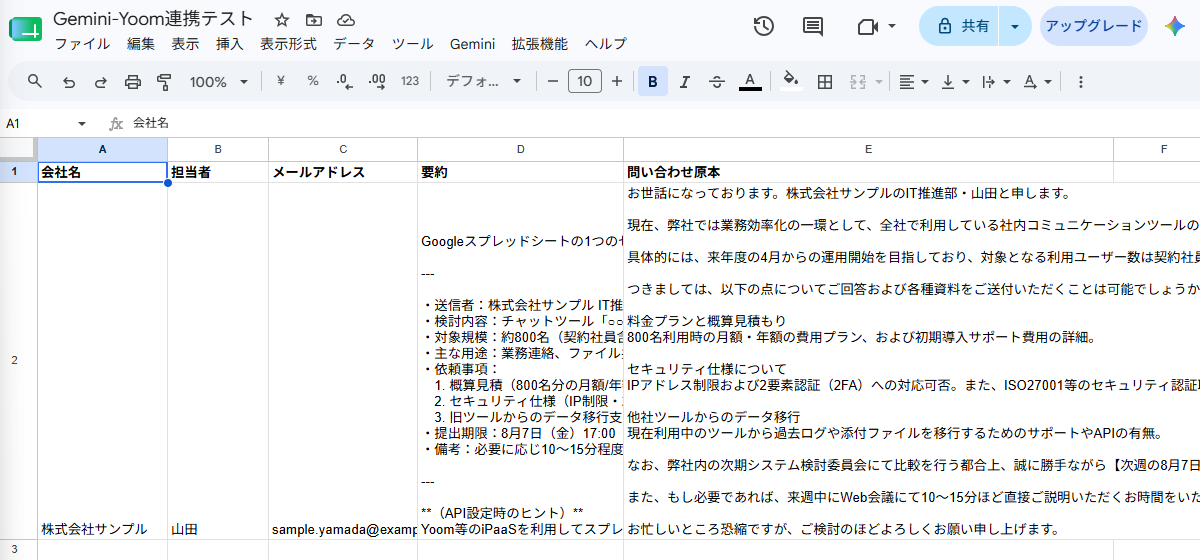
Task: Expand the share options arrow
Action: (x=1014, y=26)
